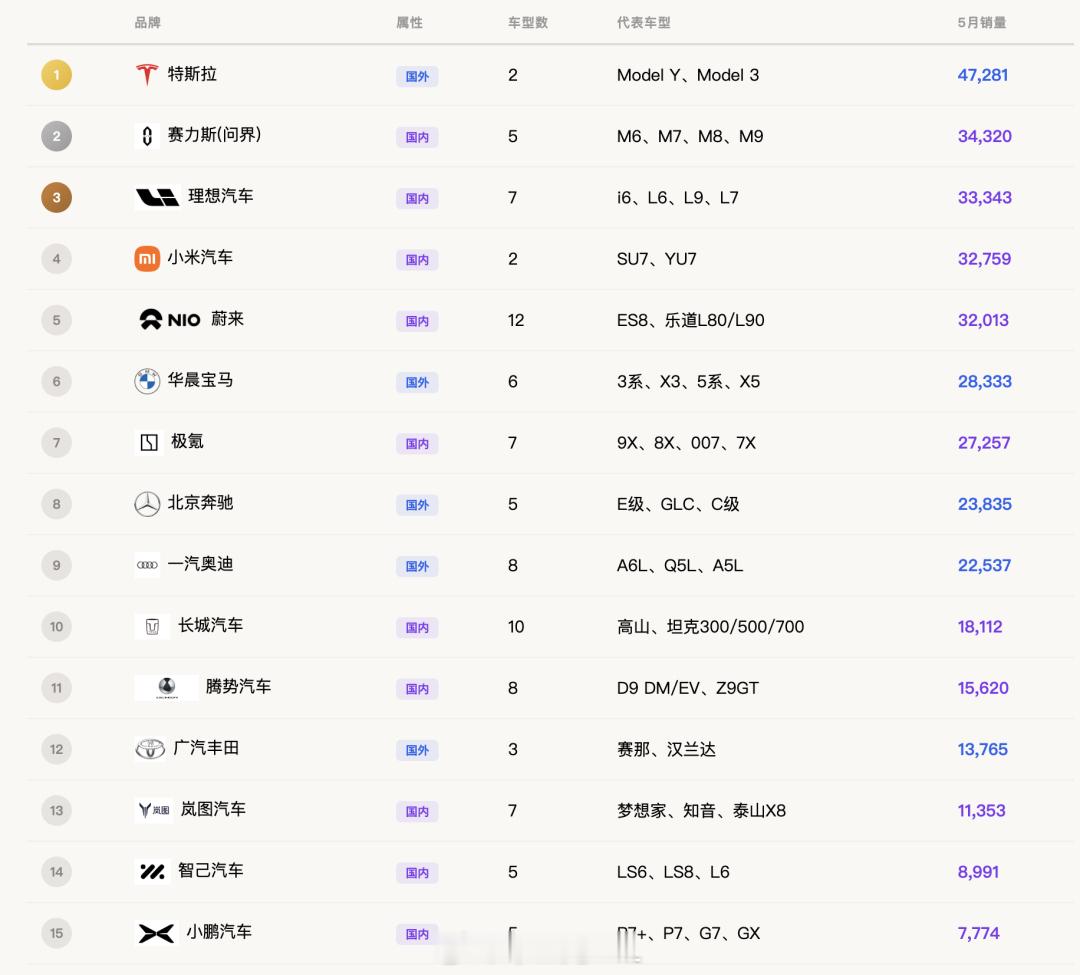The image size is (1080, 975).
Task: Click the 国内 tag in the 小鹏汽车 row
Action: coord(417,934)
